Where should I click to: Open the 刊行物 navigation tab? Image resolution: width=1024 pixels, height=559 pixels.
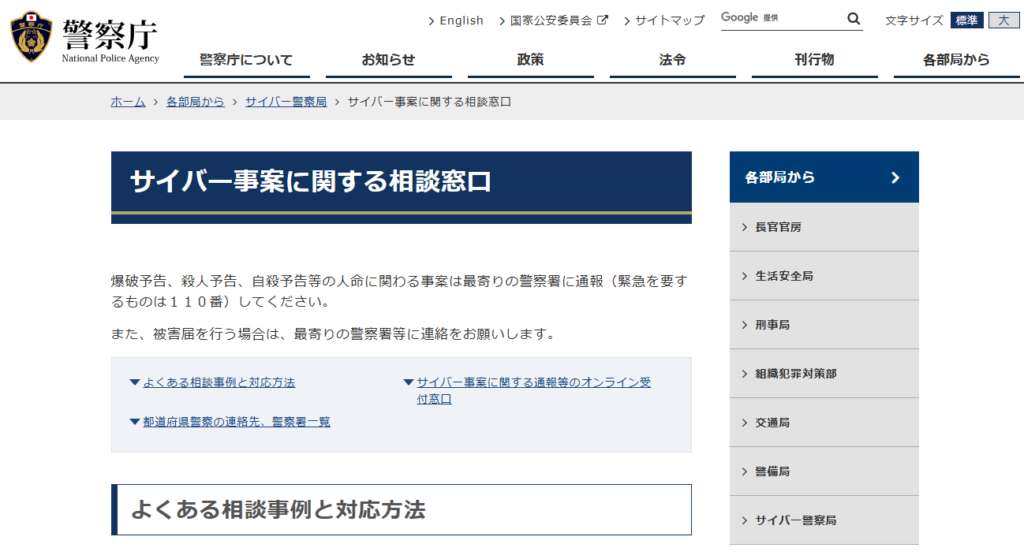[x=814, y=60]
